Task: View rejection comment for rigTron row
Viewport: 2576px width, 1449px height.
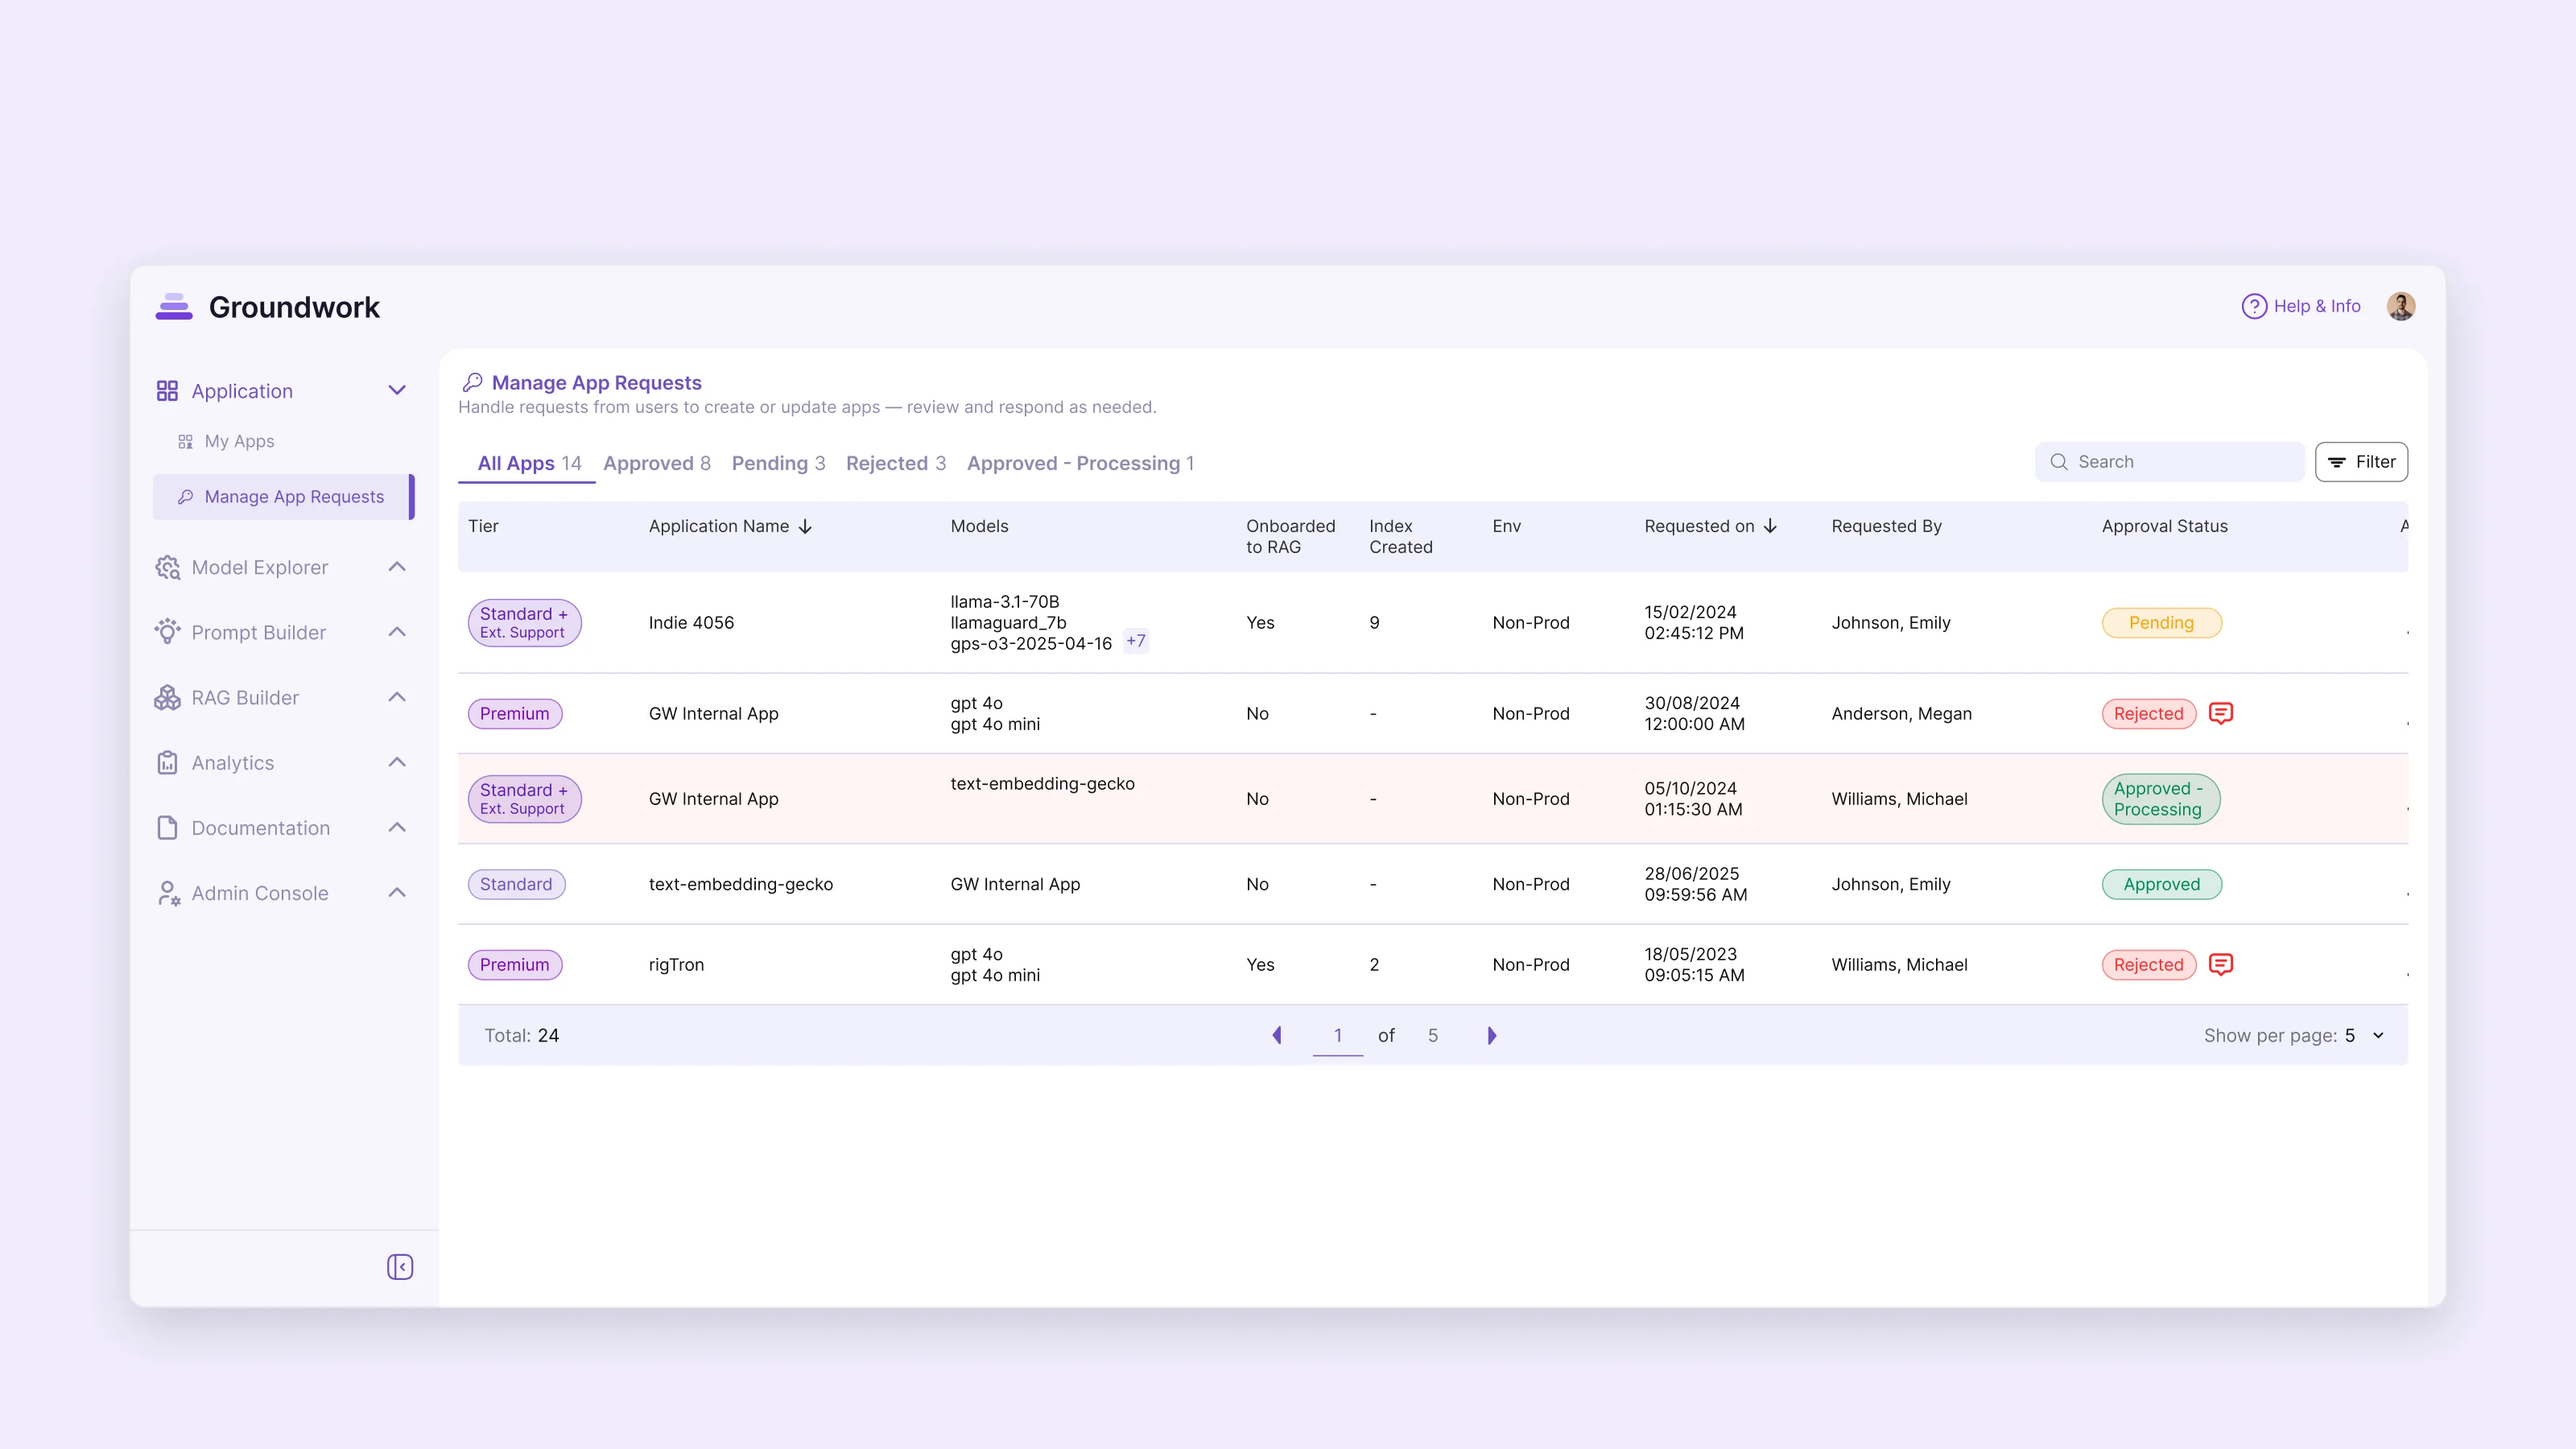Action: [2220, 964]
